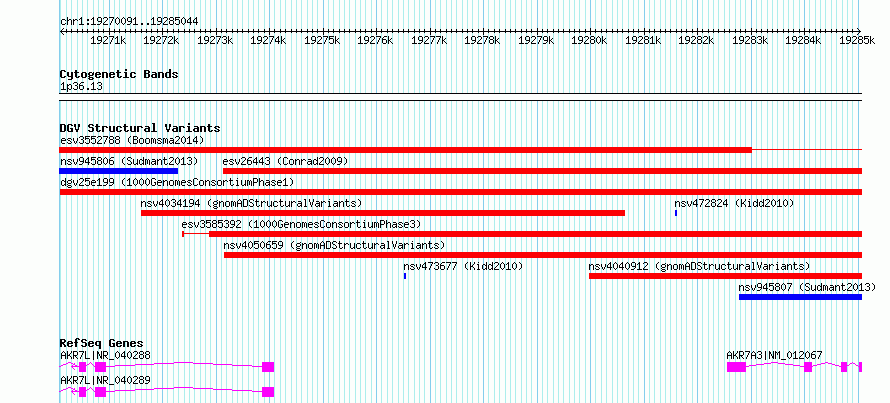Open nsv4034194 (gnomADStructuralVariants) label
The height and width of the screenshot is (403, 890).
[x=251, y=203]
